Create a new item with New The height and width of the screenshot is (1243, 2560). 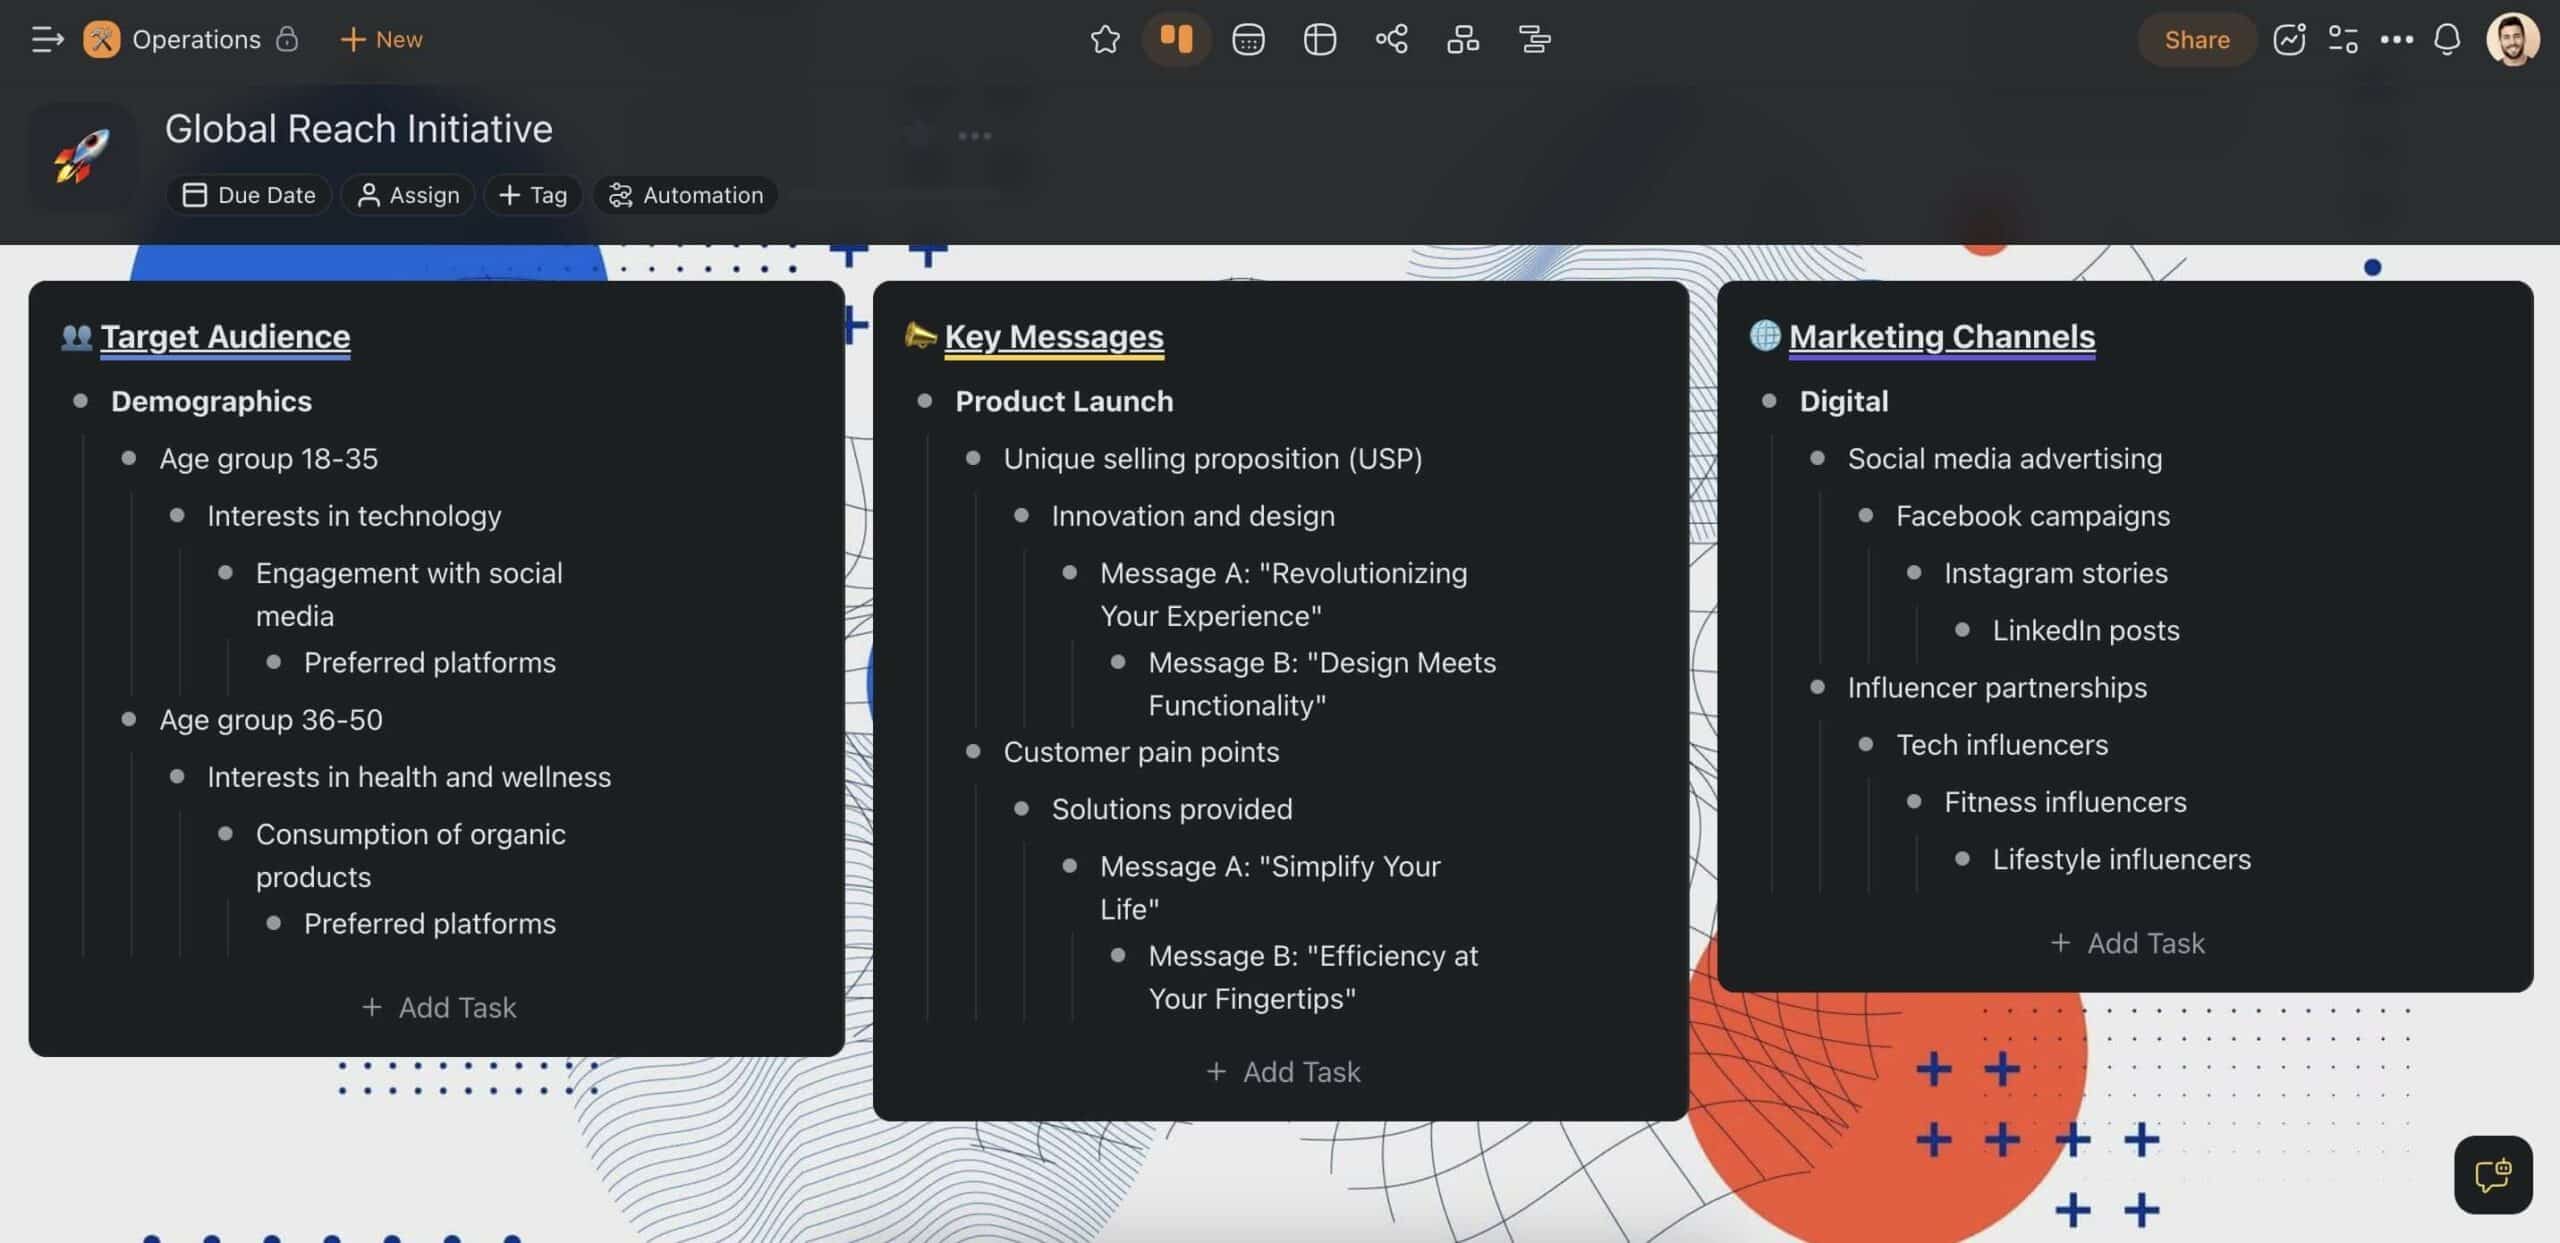tap(381, 40)
